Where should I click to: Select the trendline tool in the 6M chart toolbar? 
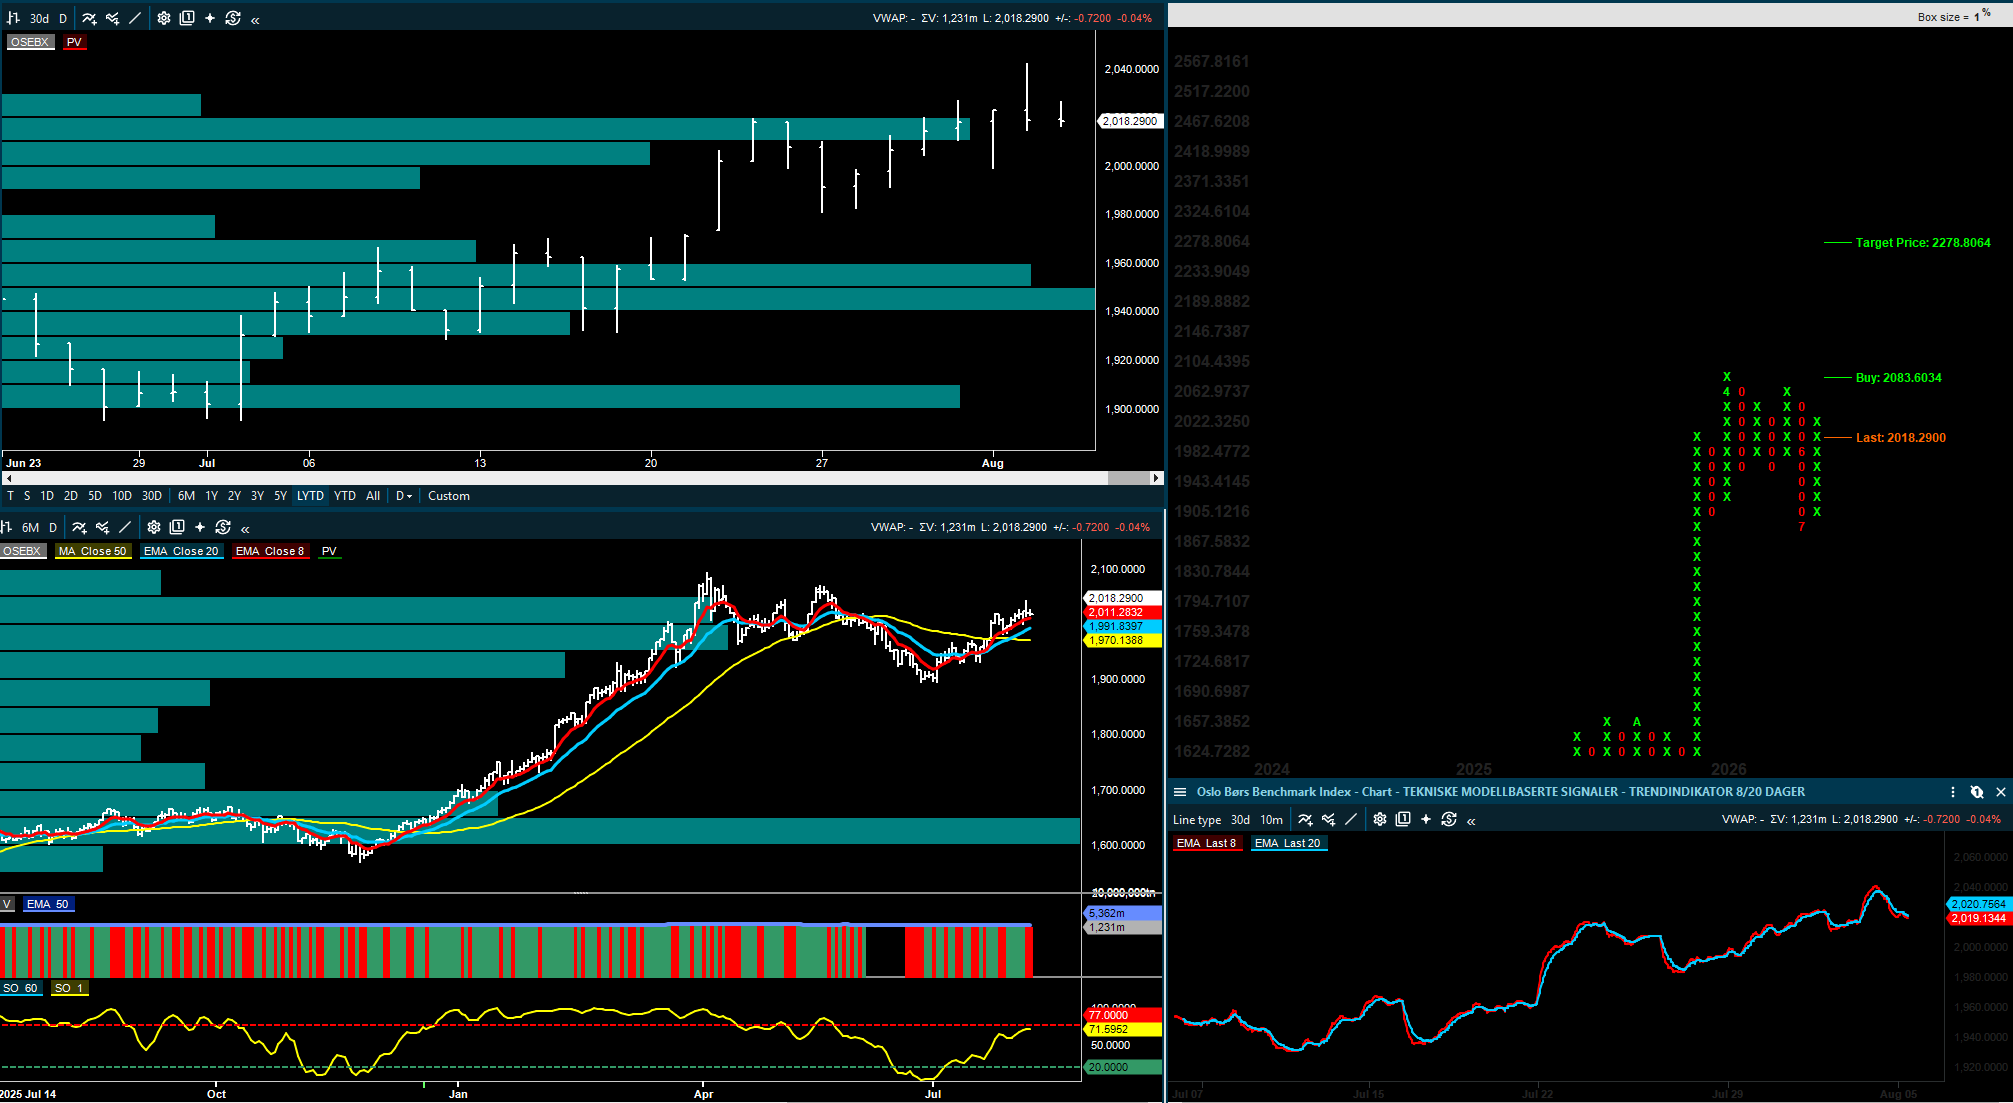click(125, 527)
